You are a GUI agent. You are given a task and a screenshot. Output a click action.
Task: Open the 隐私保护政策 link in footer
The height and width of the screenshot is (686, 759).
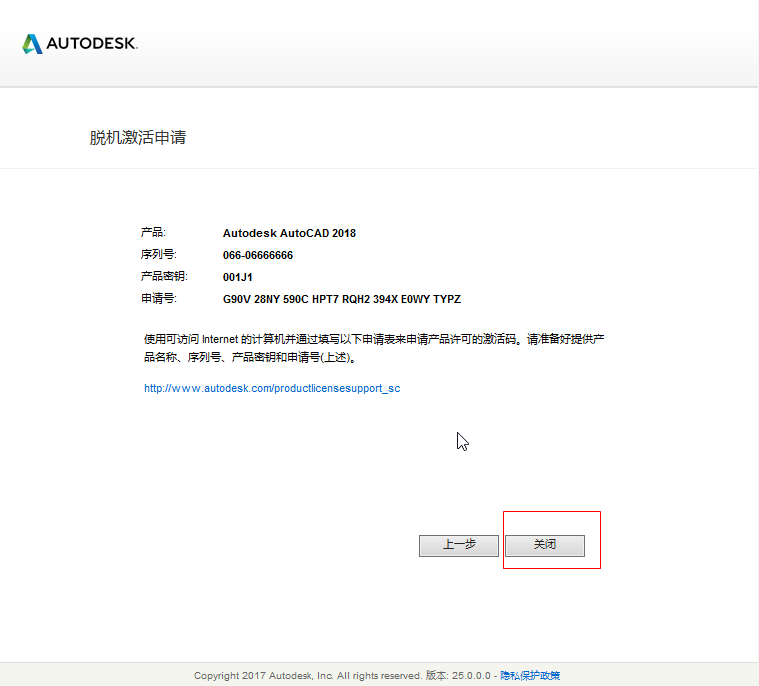coord(530,676)
